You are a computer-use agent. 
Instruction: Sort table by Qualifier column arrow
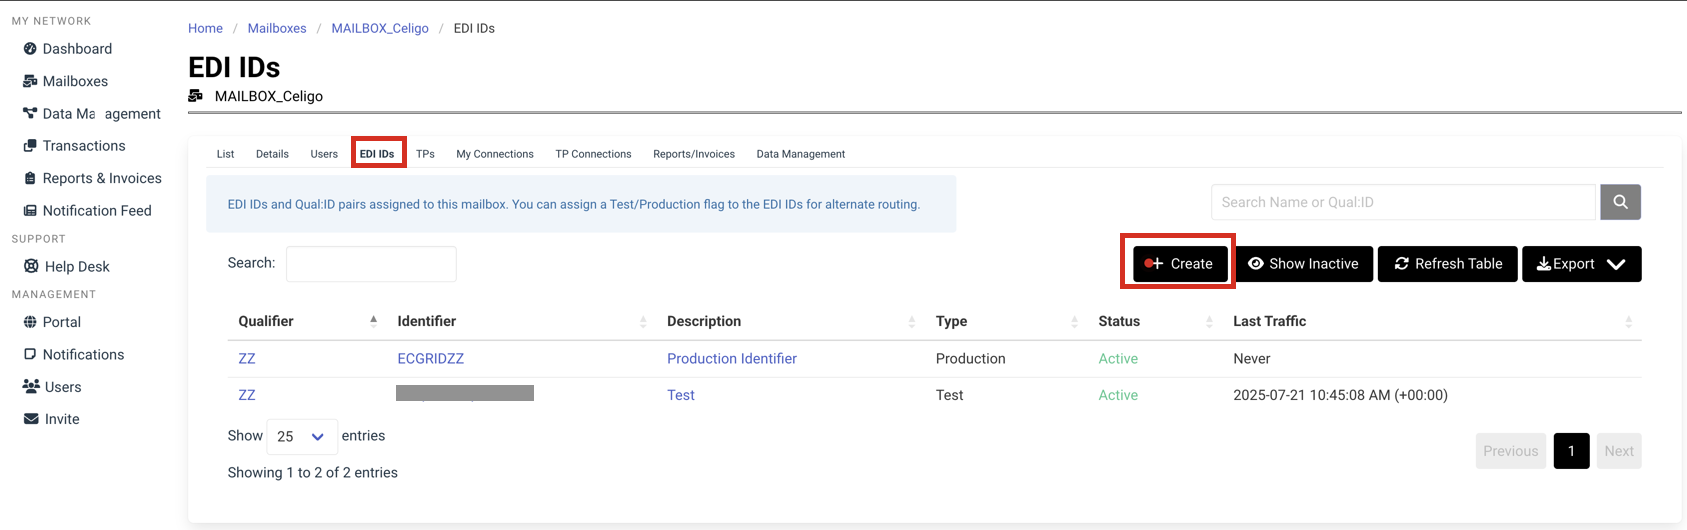(x=373, y=321)
